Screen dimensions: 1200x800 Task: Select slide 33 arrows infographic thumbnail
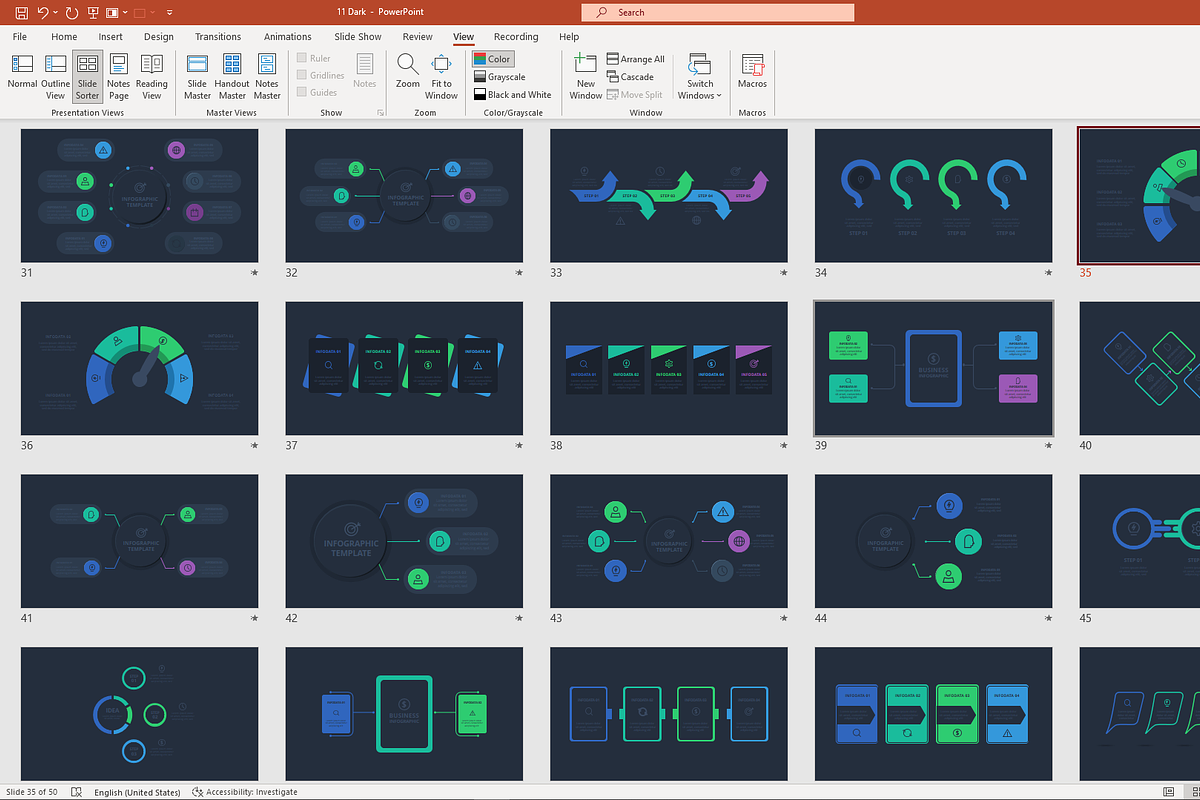coord(668,195)
